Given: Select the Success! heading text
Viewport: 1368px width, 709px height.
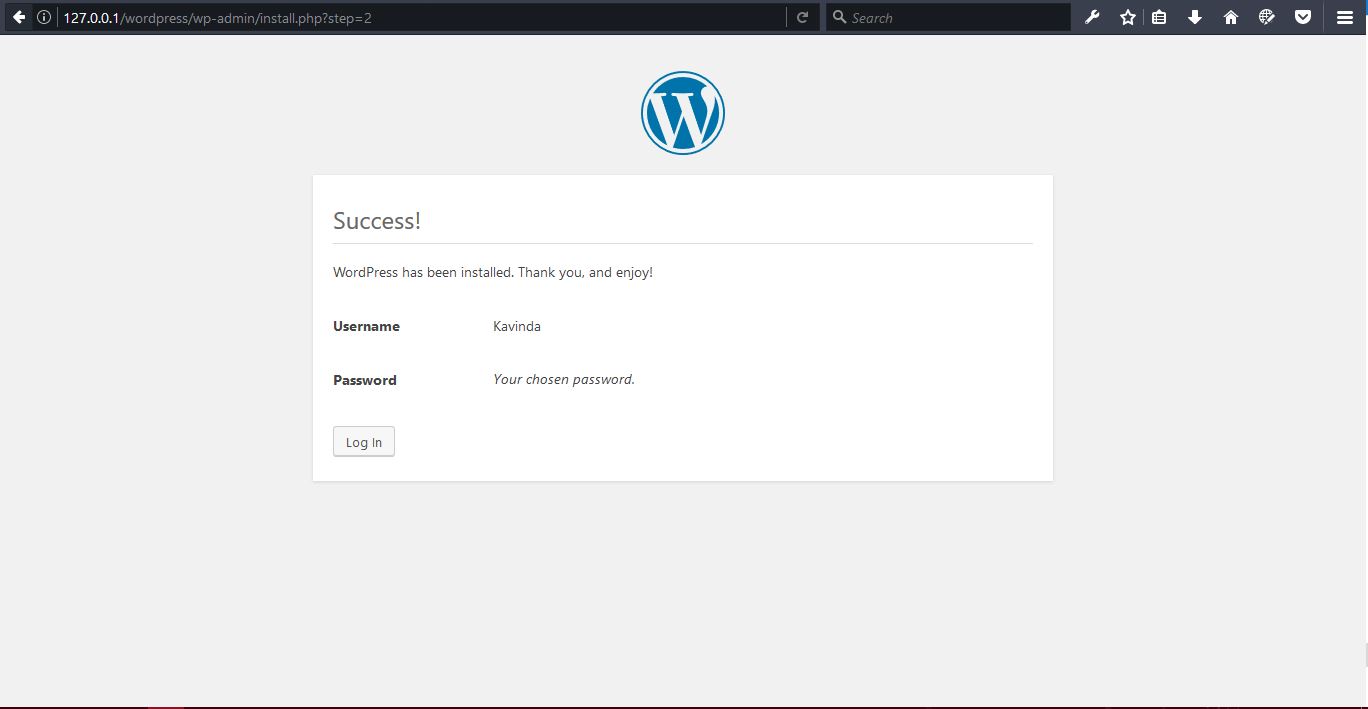Looking at the screenshot, I should [377, 221].
